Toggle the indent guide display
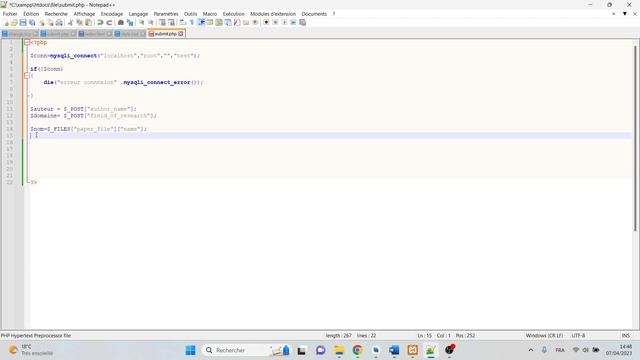 coord(201,22)
